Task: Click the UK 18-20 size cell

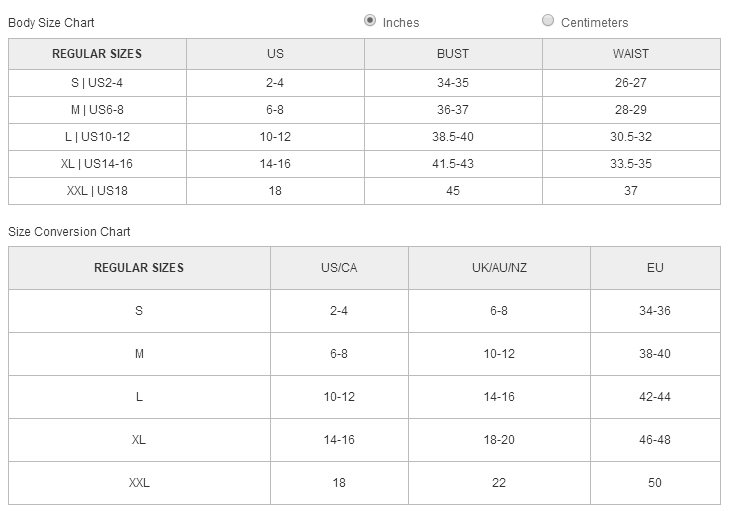Action: click(499, 440)
